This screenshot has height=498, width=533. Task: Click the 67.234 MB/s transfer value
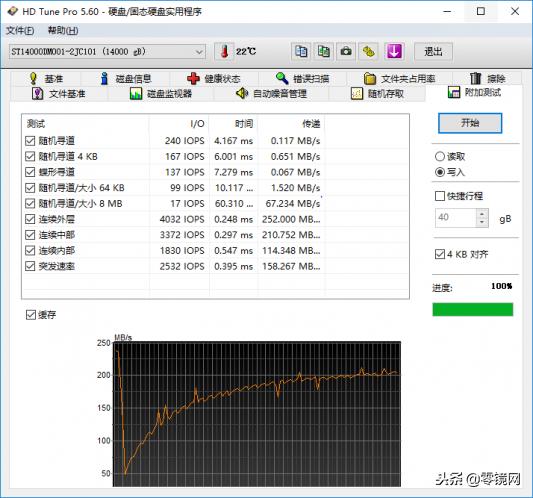click(293, 204)
